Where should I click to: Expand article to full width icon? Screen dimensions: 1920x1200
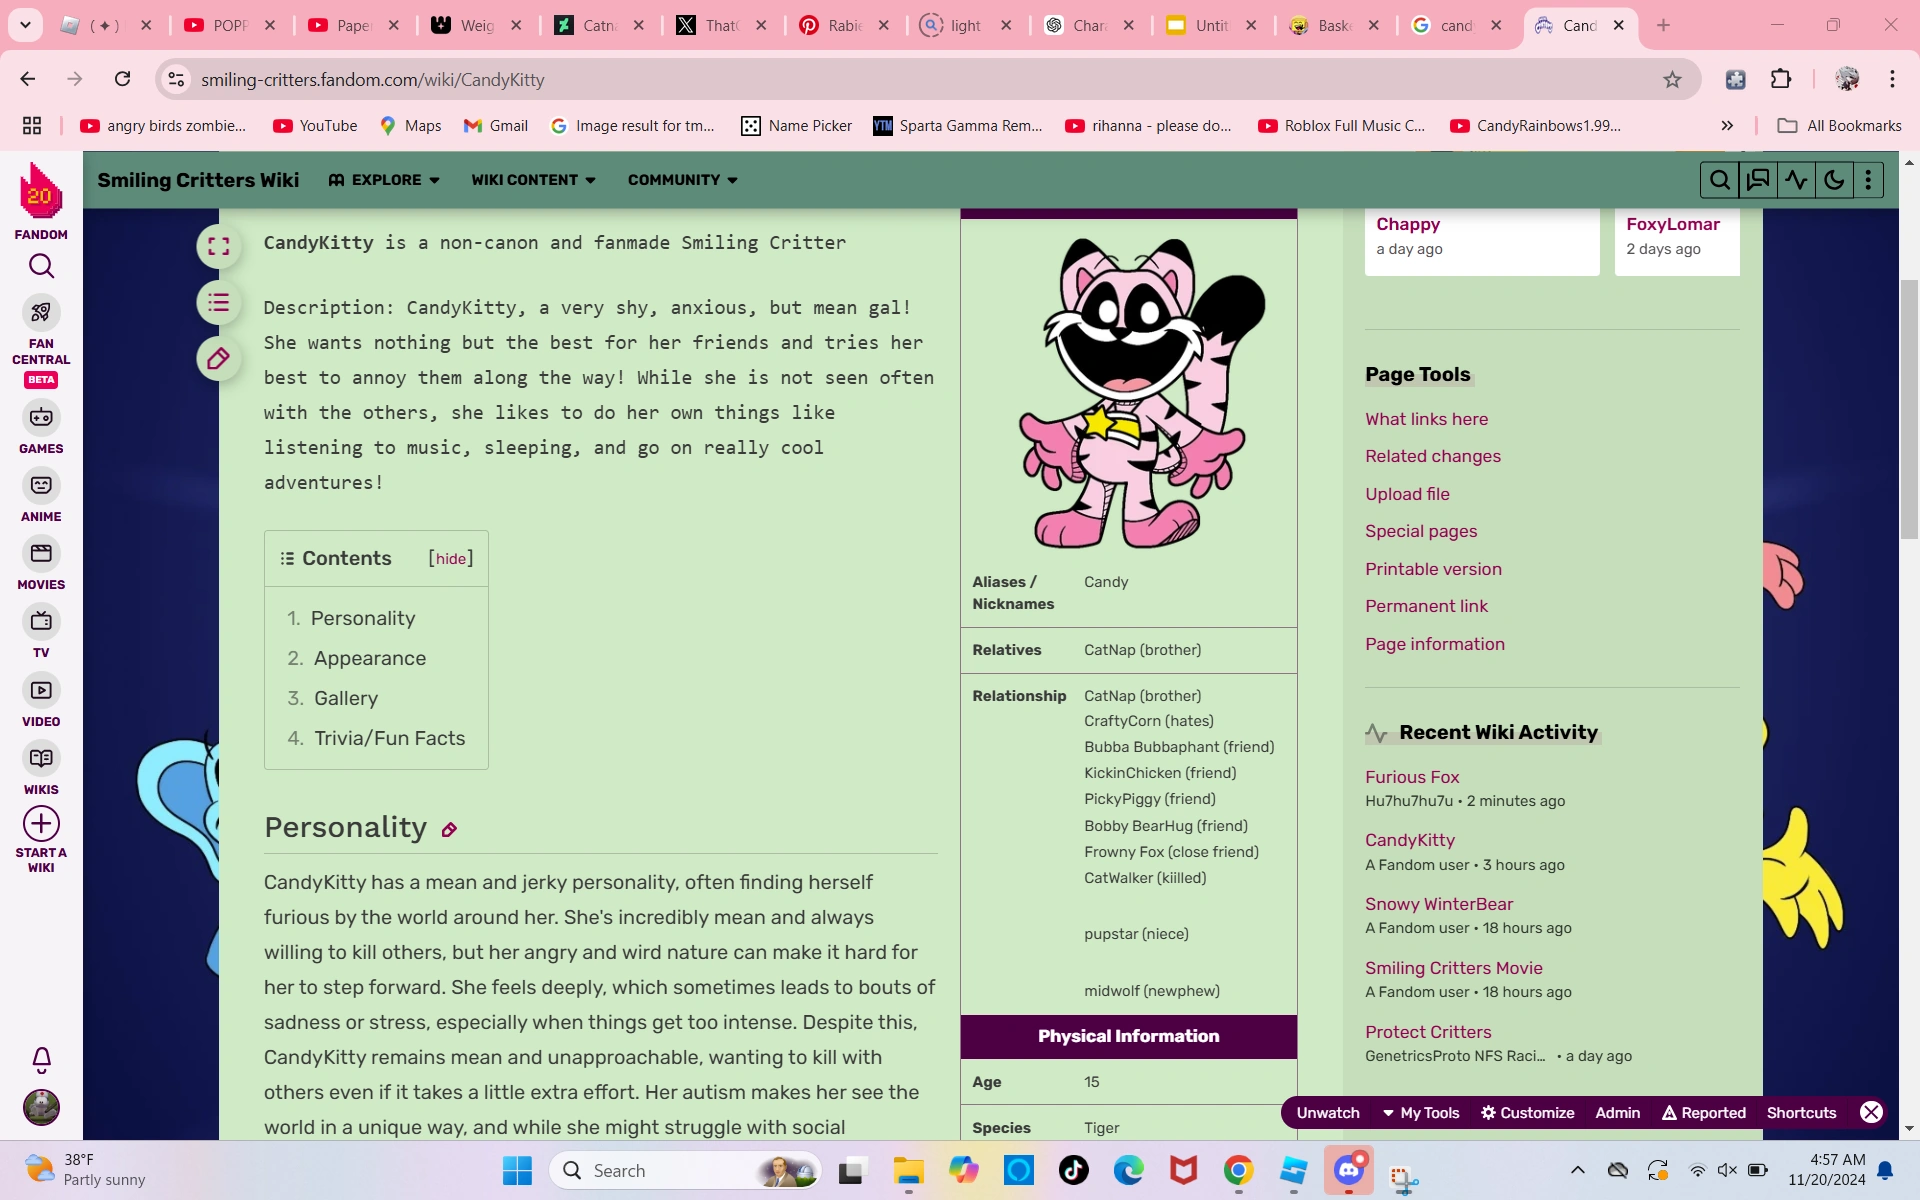pos(218,247)
